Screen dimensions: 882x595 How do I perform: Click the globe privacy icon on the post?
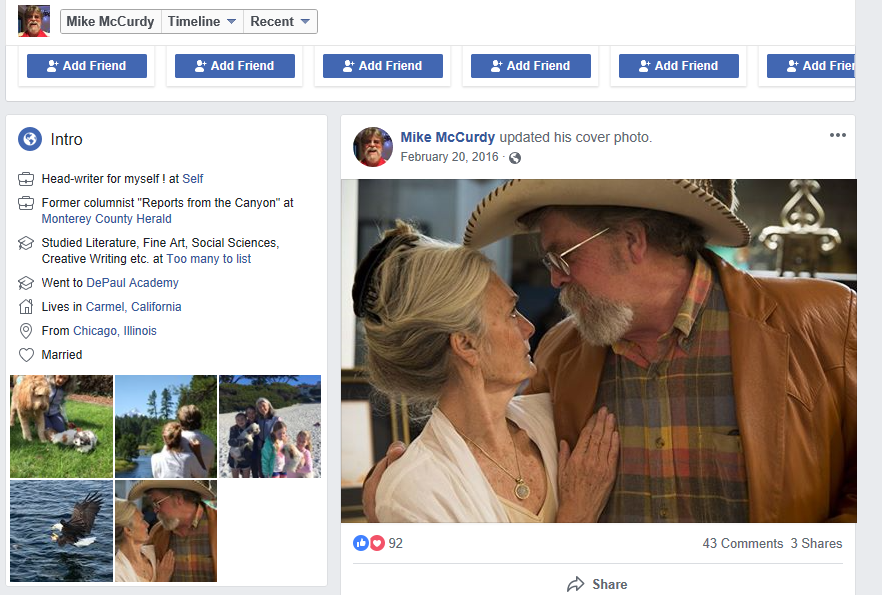[516, 157]
